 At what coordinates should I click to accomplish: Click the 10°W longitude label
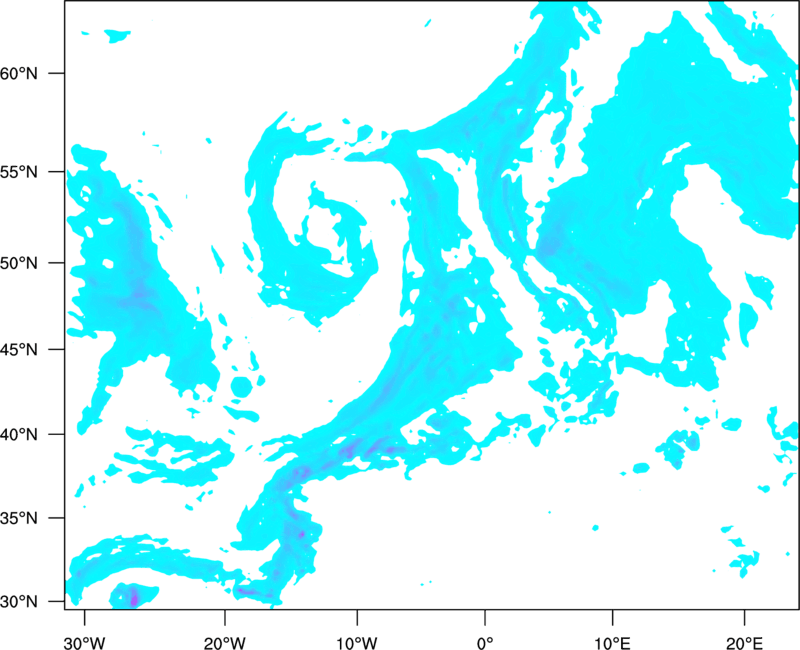357,643
